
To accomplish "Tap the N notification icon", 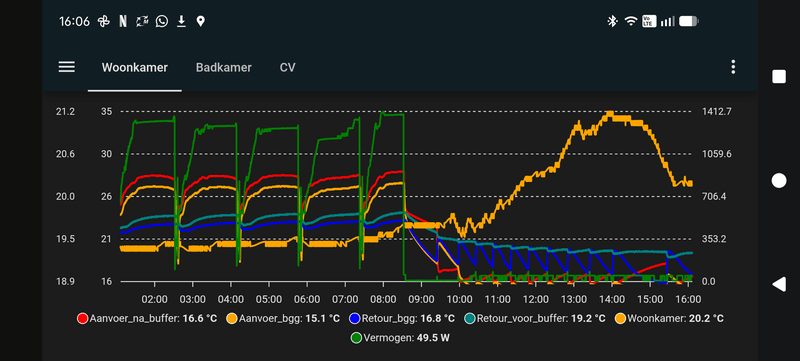I will coord(123,21).
